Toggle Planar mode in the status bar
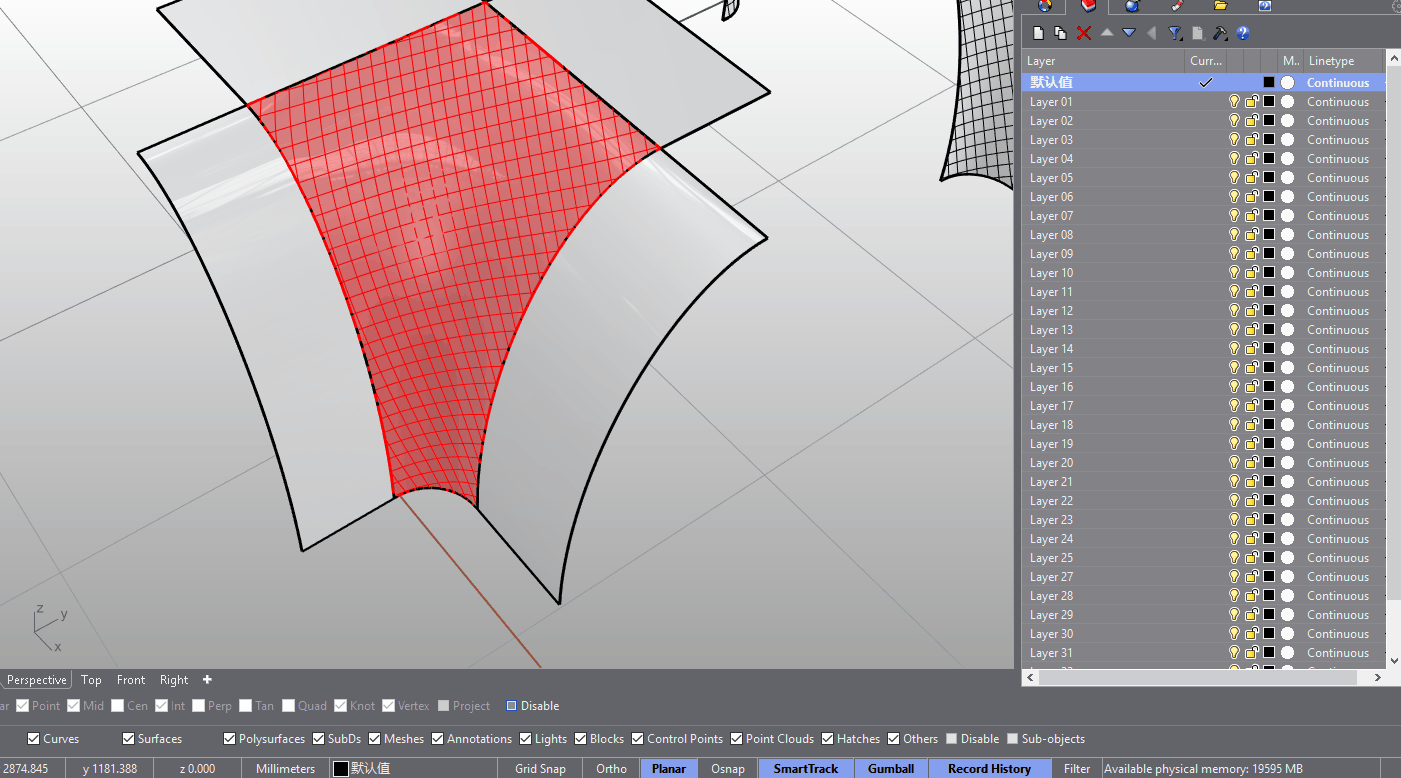The height and width of the screenshot is (778, 1401). tap(669, 769)
